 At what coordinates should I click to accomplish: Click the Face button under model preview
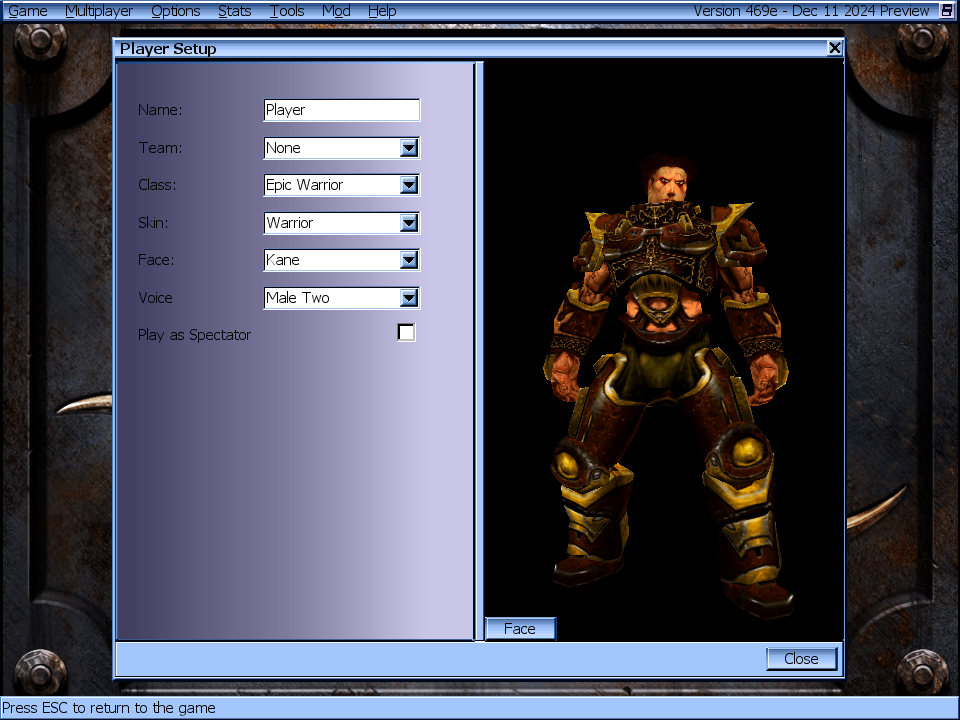[x=520, y=629]
